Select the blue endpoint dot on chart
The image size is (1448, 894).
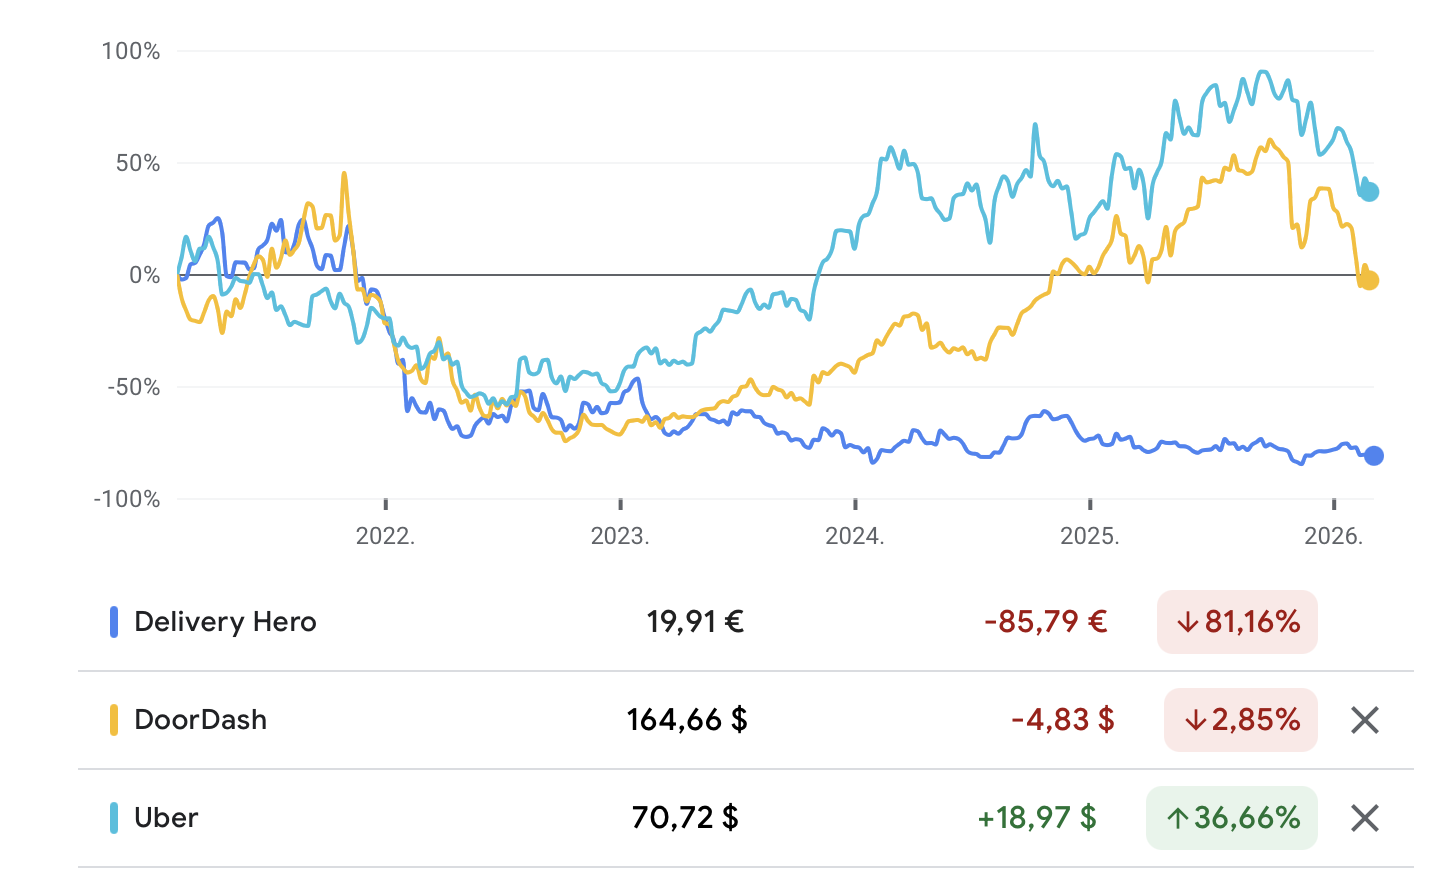pyautogui.click(x=1374, y=456)
